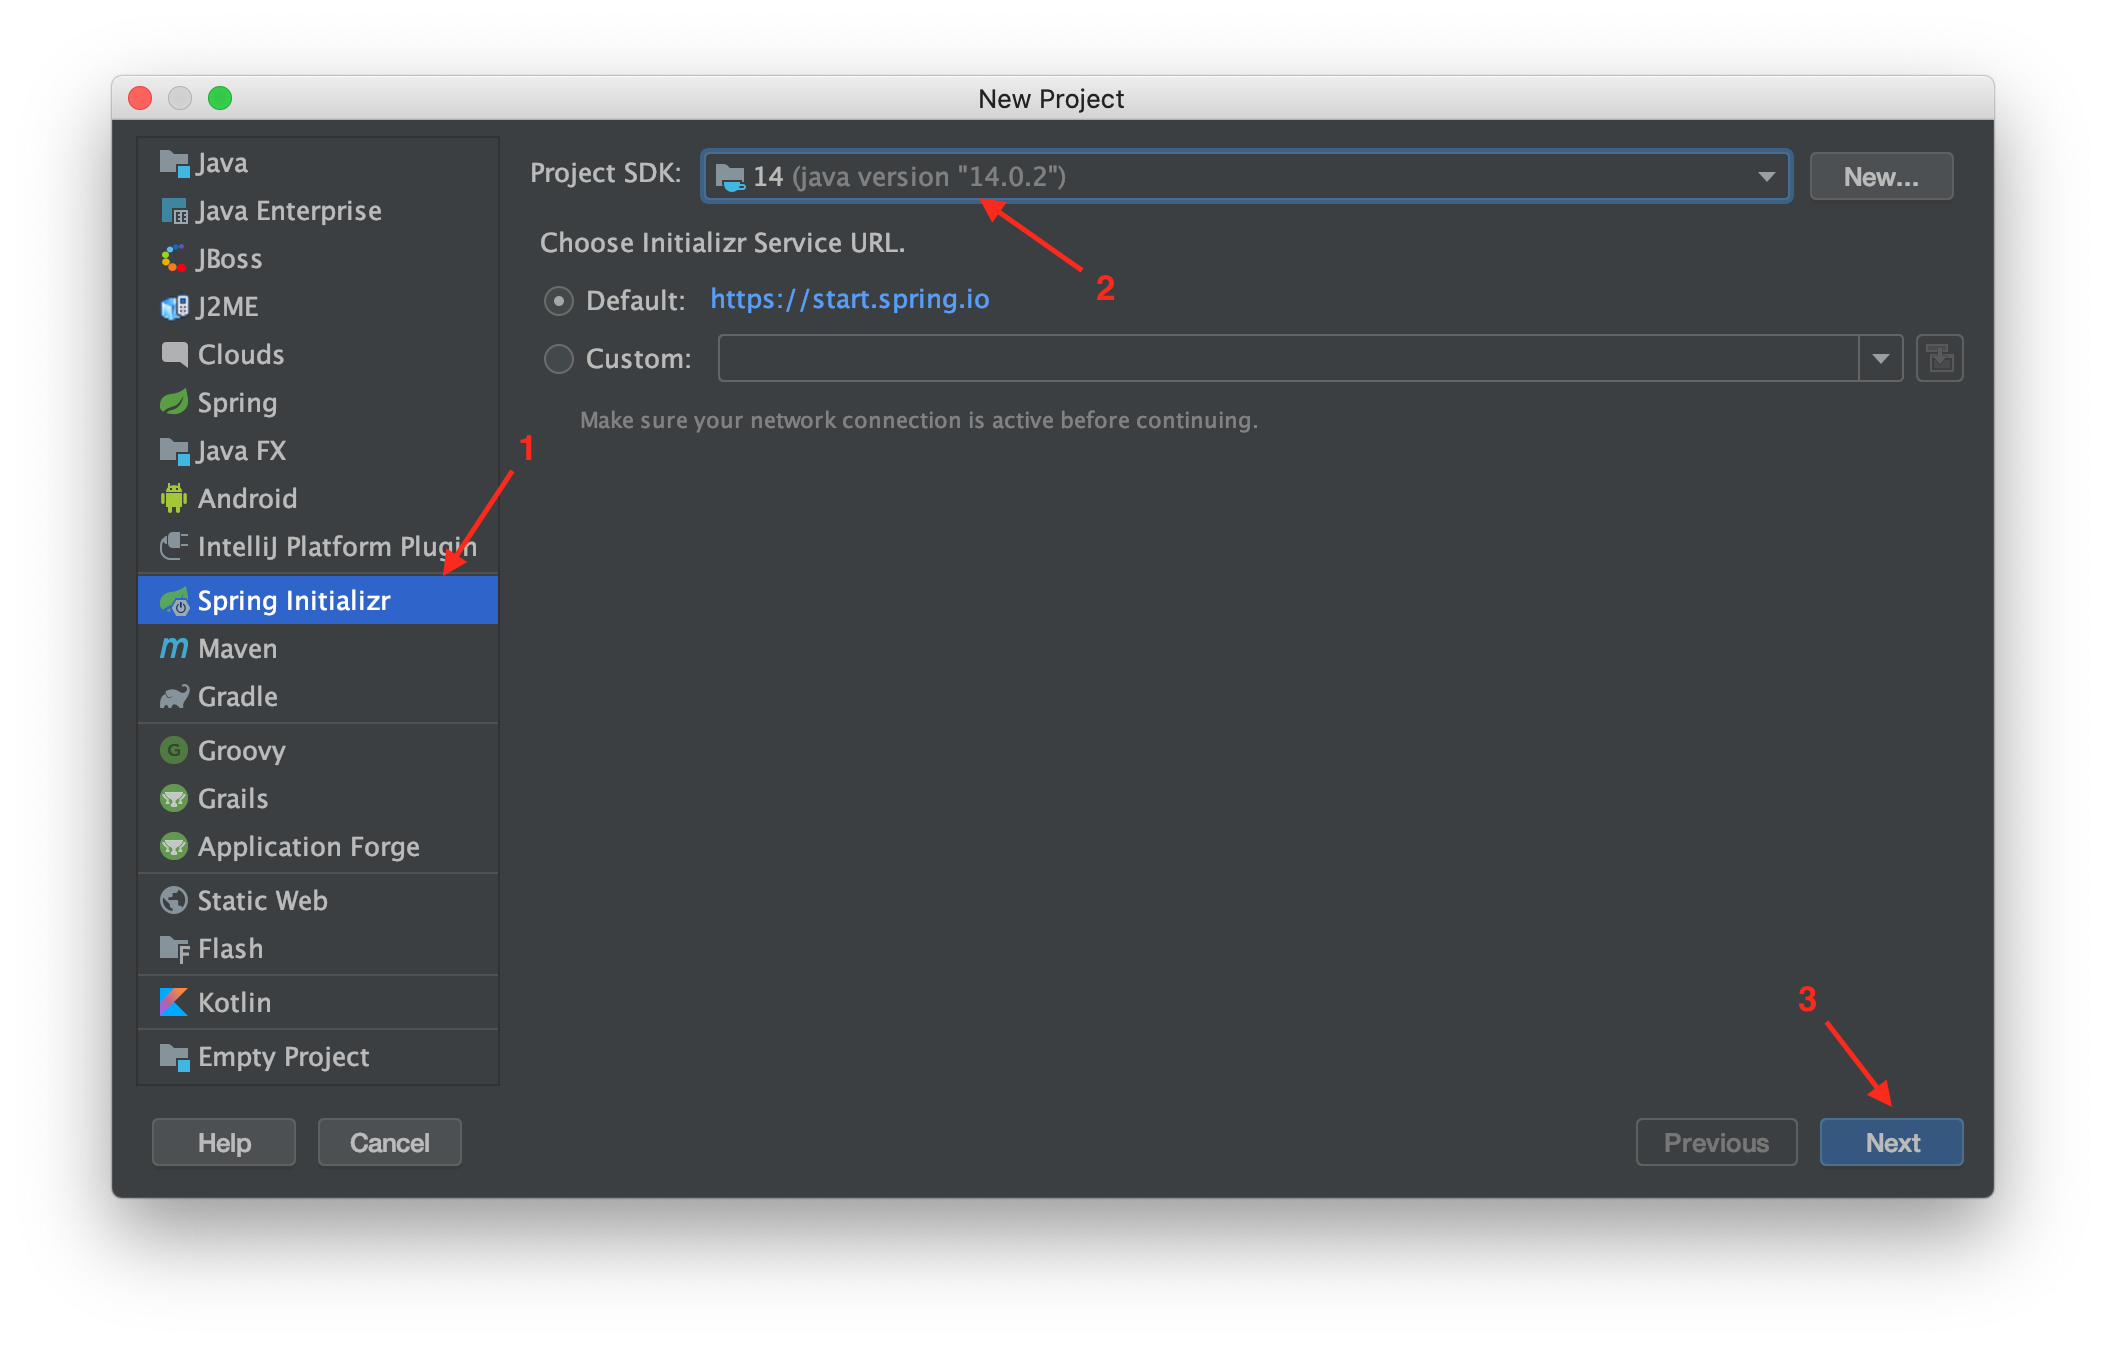Select the Grails label in the list
This screenshot has height=1346, width=2106.
[233, 798]
